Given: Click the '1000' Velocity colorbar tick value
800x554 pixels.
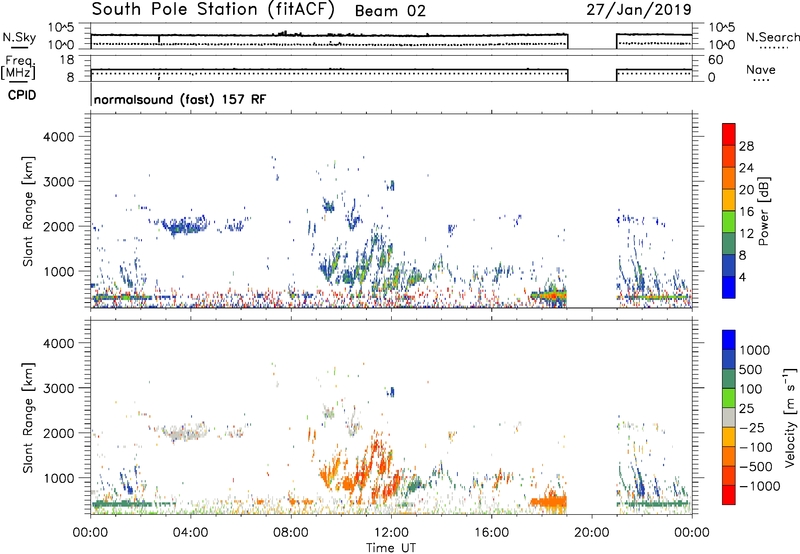Looking at the screenshot, I should pos(754,350).
